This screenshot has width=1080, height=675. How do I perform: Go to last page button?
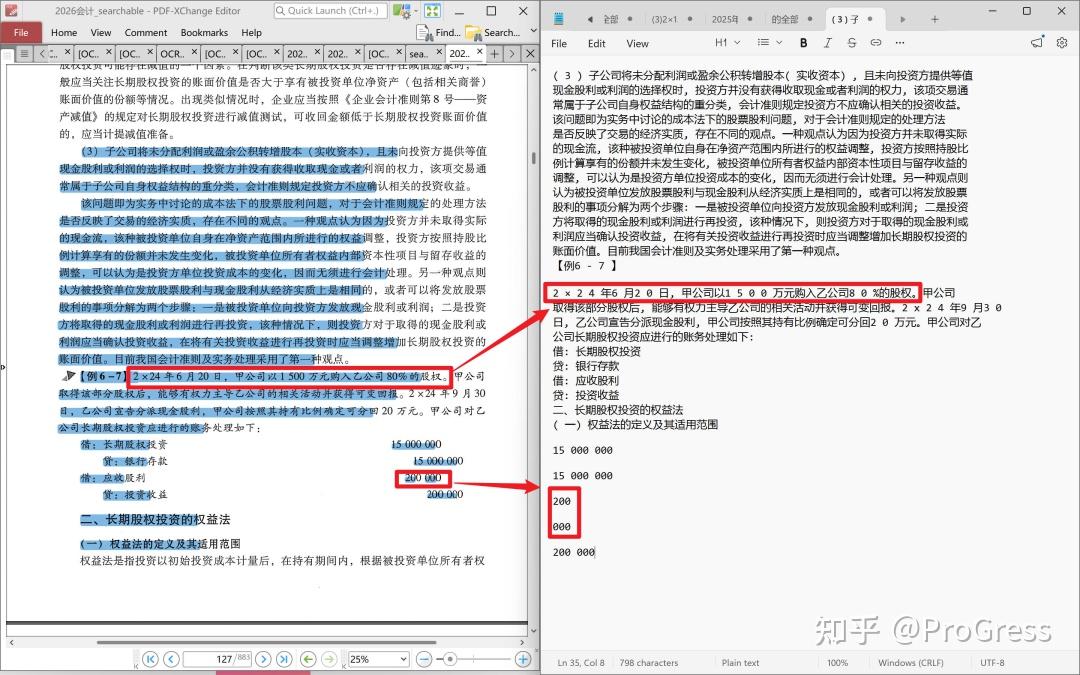click(x=284, y=659)
